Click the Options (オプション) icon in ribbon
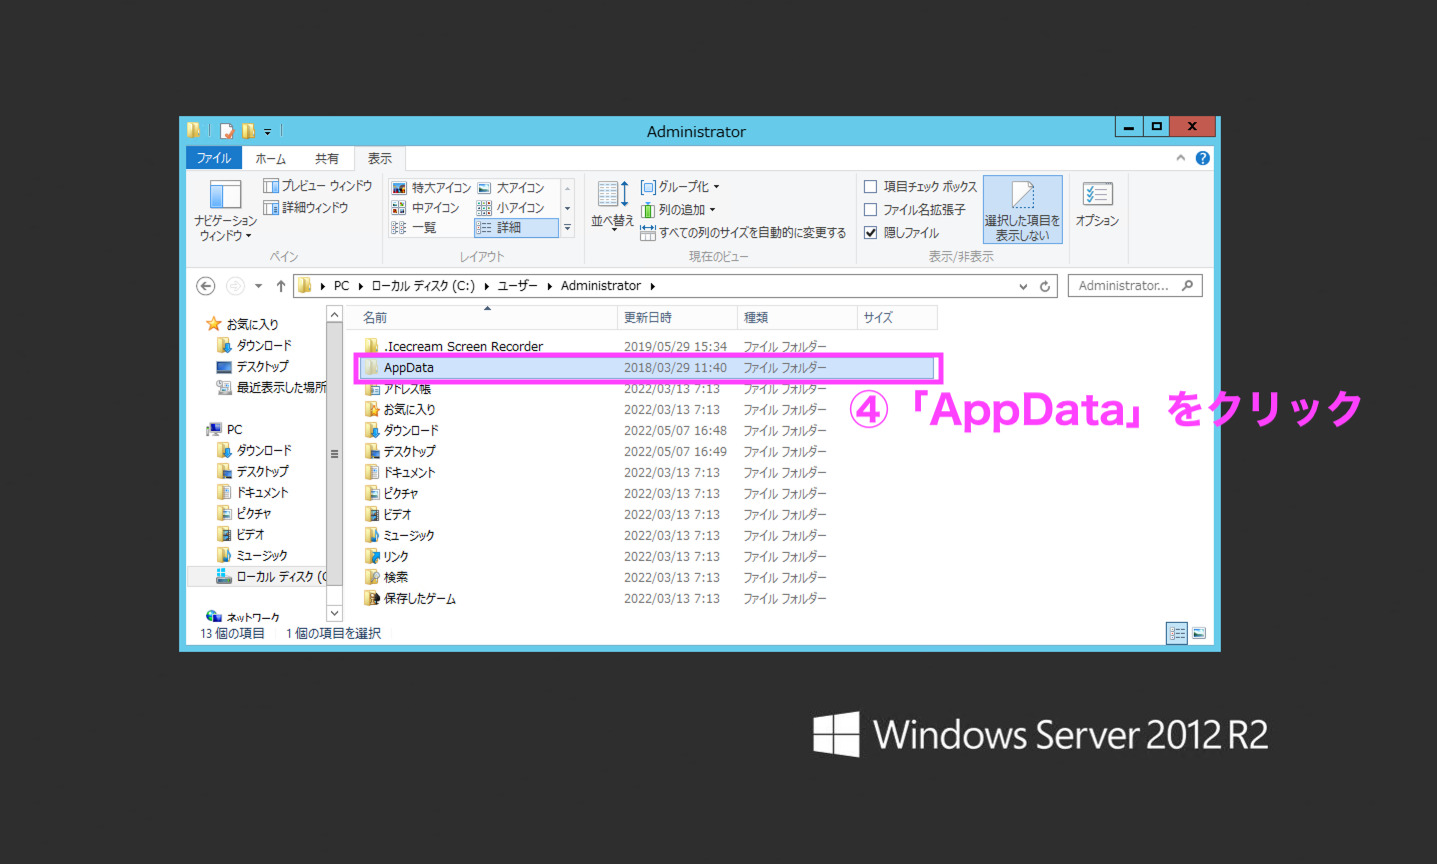1437x864 pixels. [1097, 195]
